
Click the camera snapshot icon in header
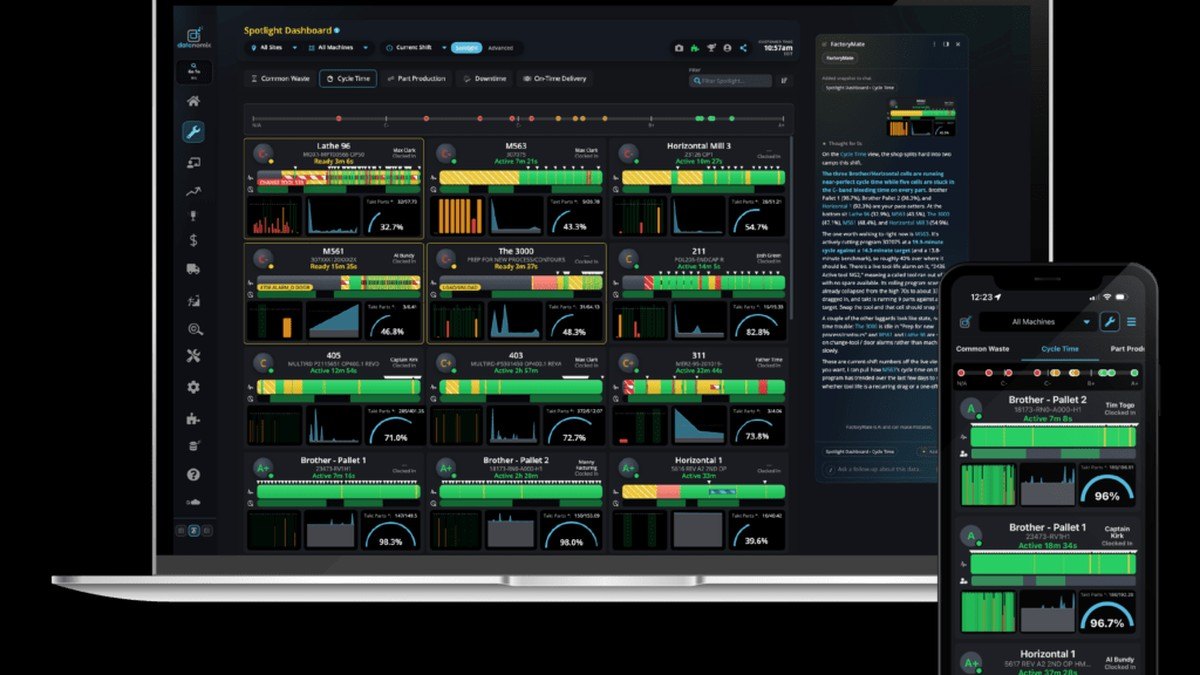pyautogui.click(x=679, y=47)
